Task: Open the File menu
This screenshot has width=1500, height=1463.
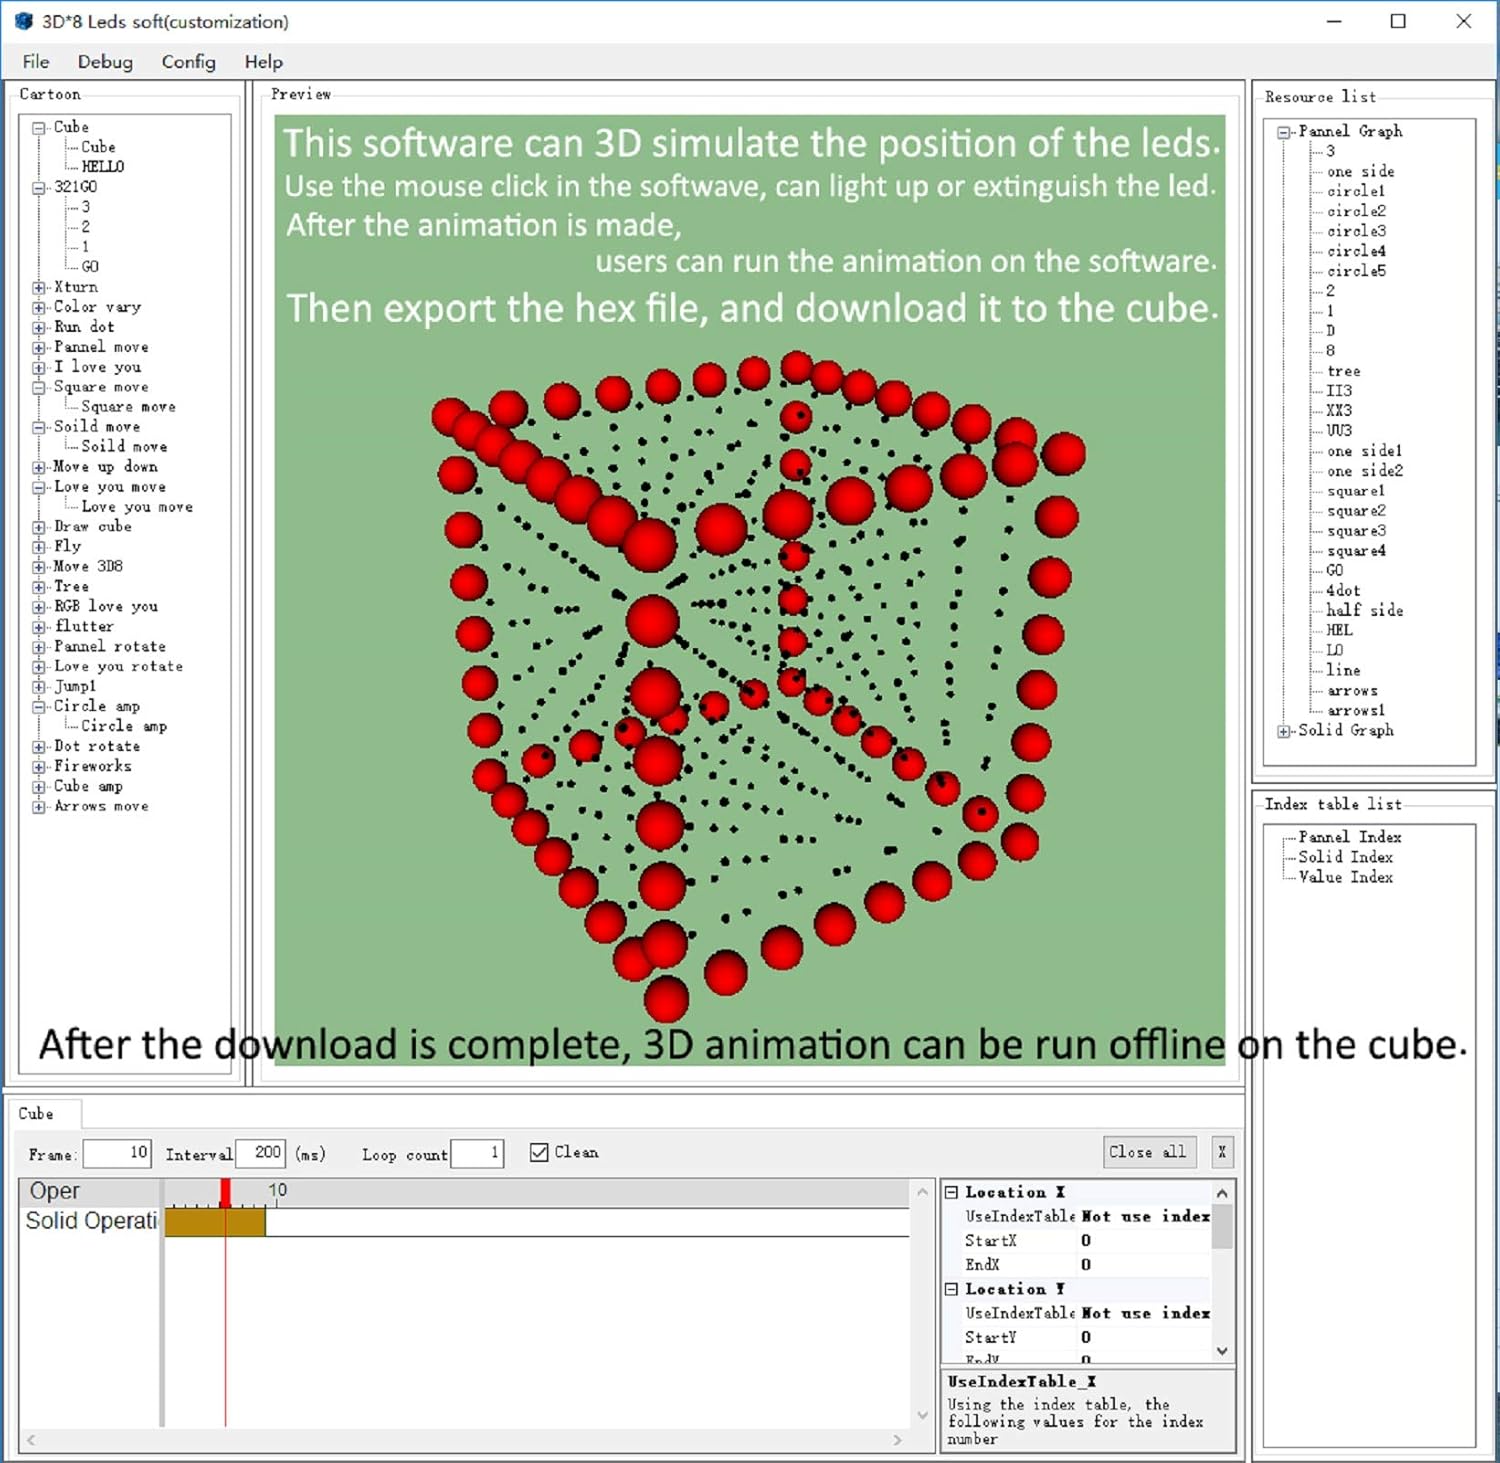Action: tap(35, 61)
